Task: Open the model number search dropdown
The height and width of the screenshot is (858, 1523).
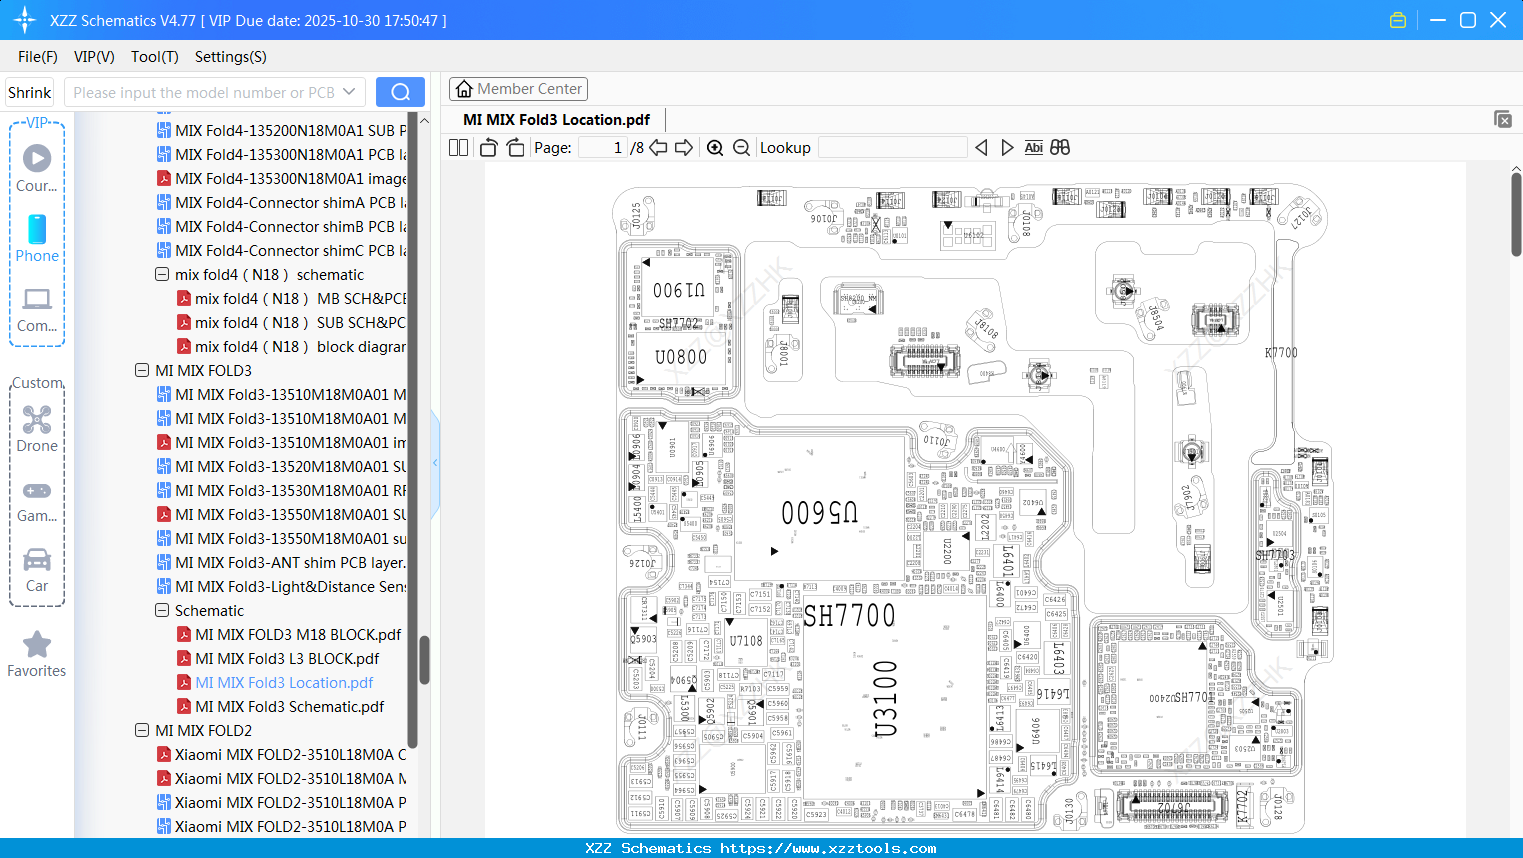Action: click(x=351, y=91)
